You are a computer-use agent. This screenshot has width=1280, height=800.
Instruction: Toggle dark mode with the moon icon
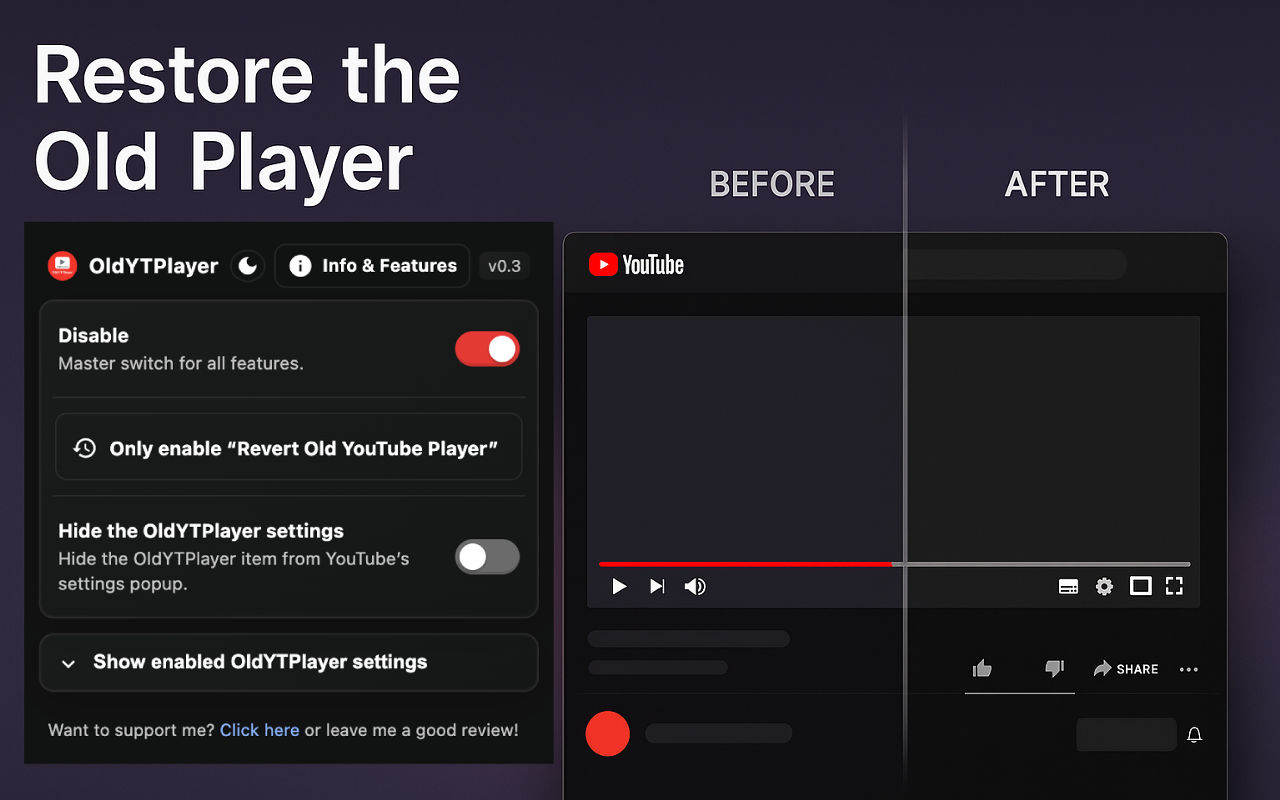click(247, 265)
